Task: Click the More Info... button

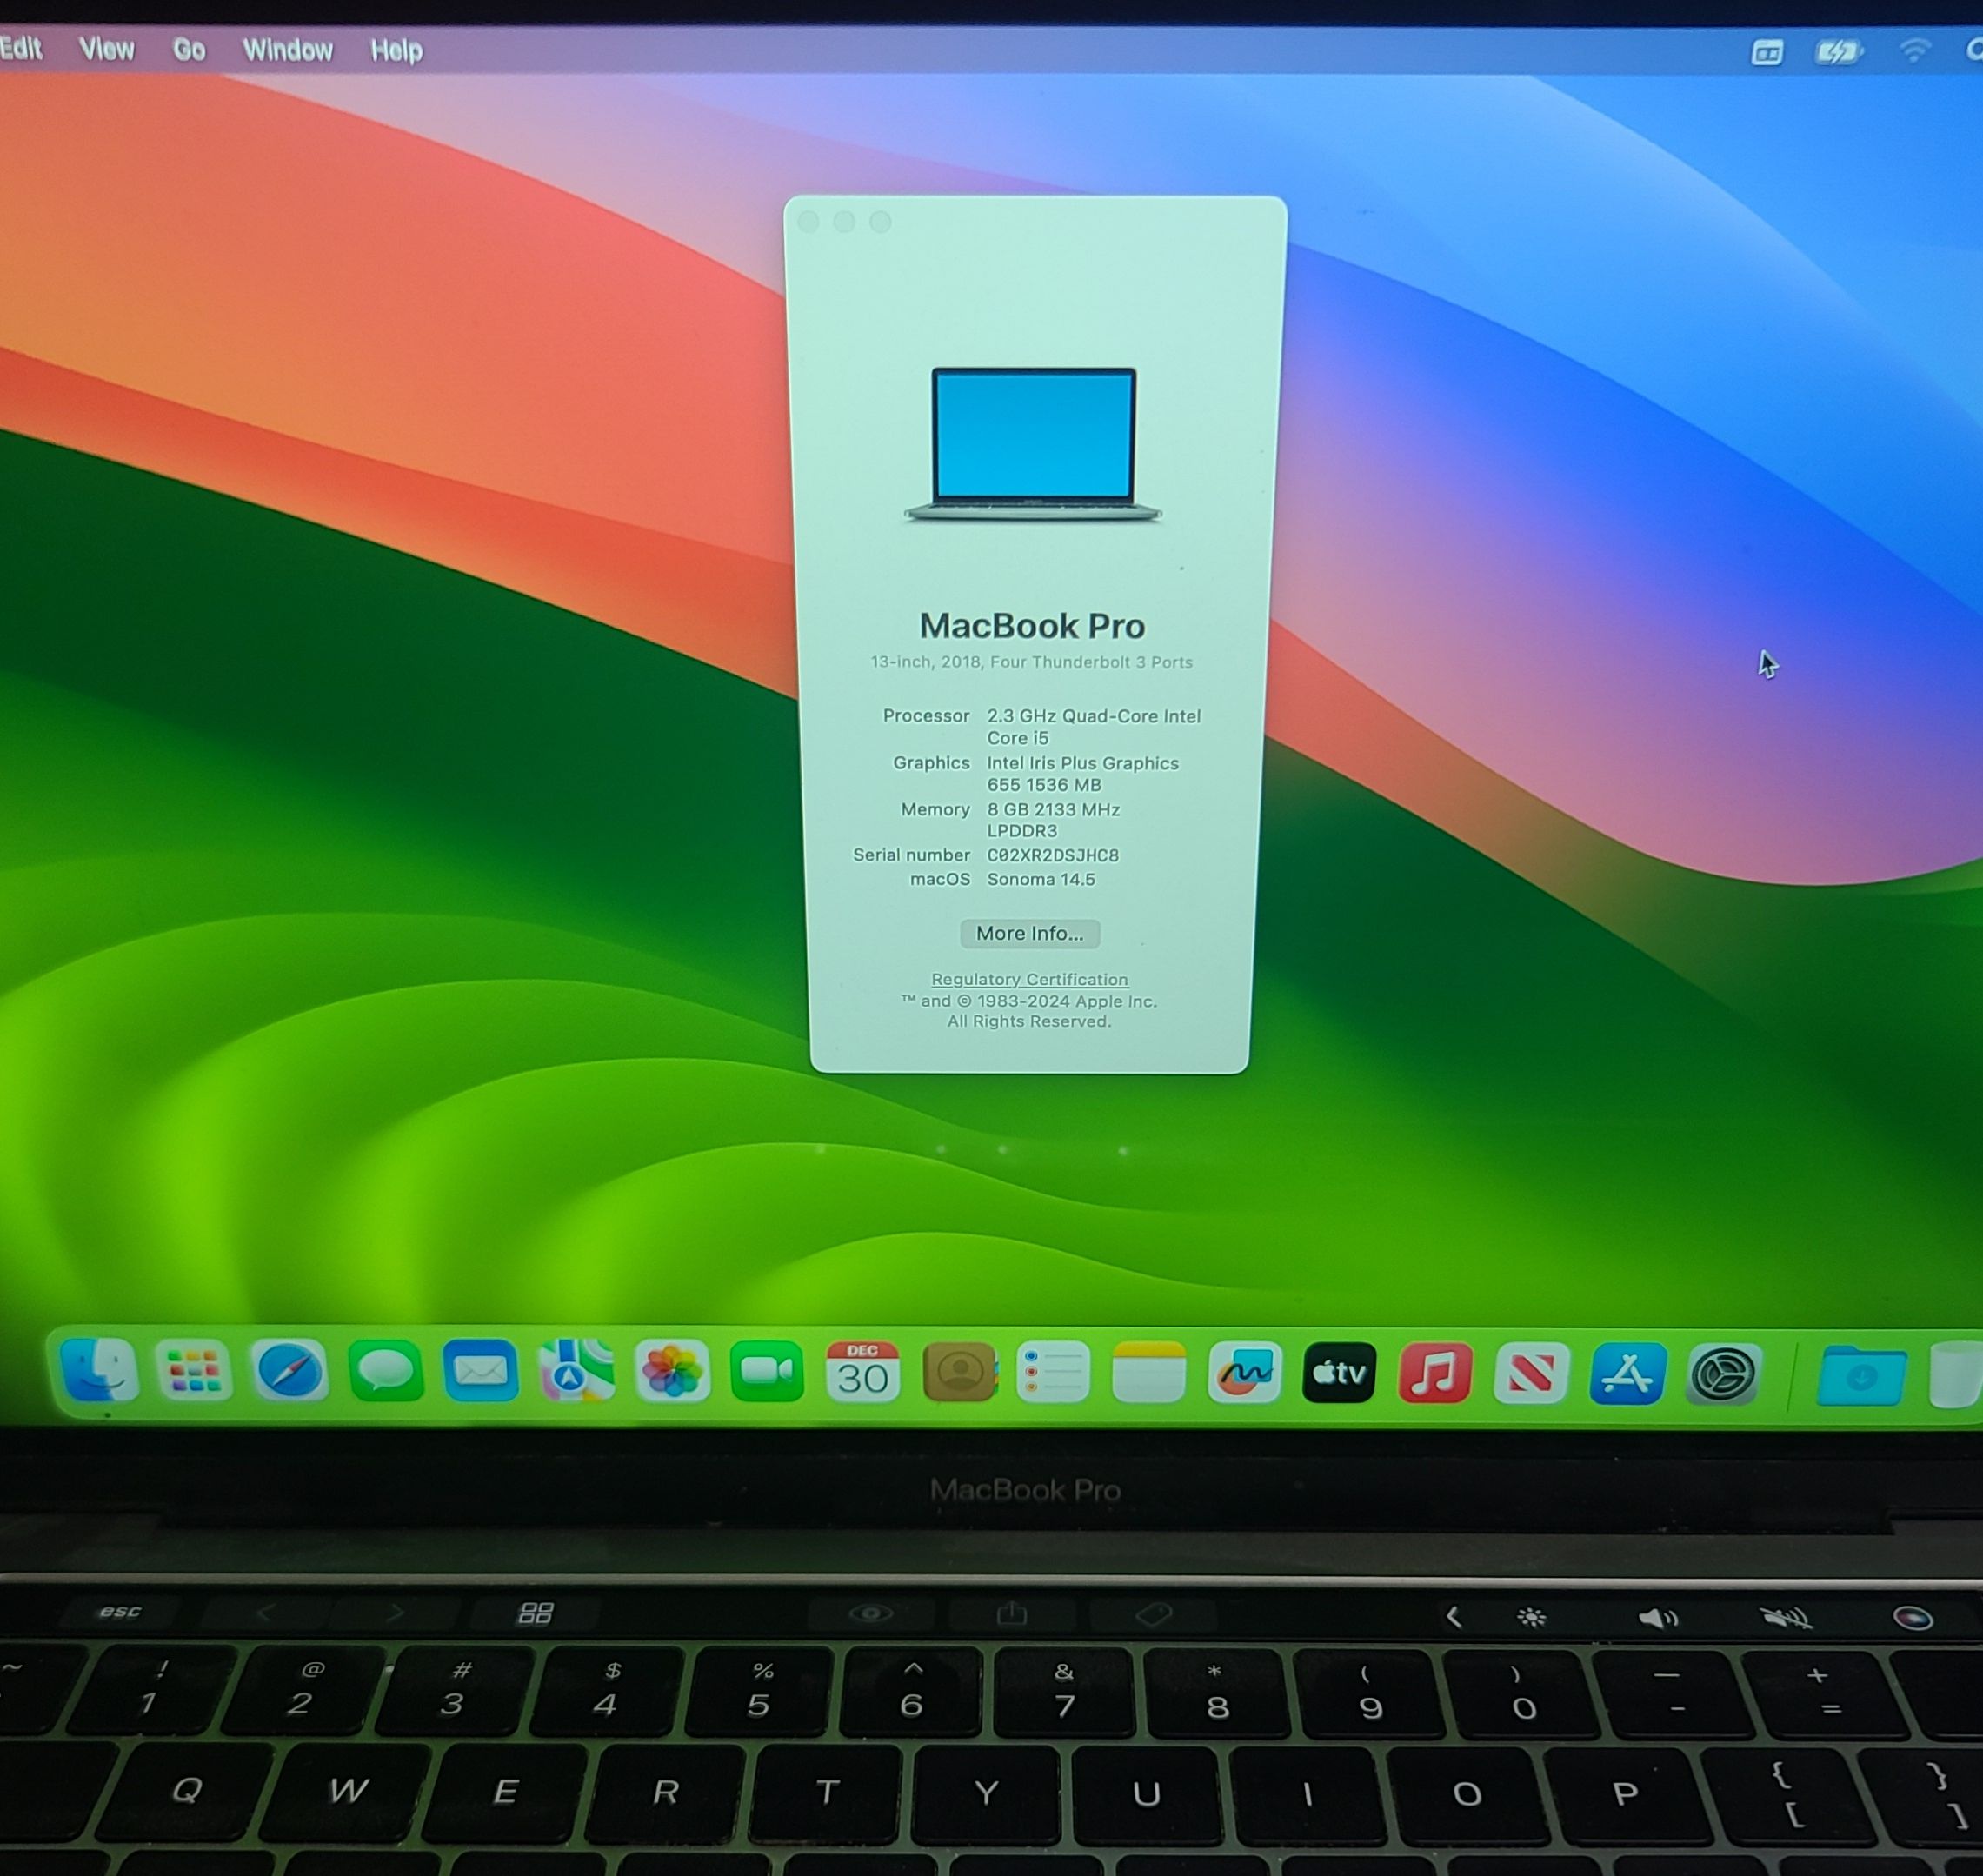Action: tap(1030, 933)
